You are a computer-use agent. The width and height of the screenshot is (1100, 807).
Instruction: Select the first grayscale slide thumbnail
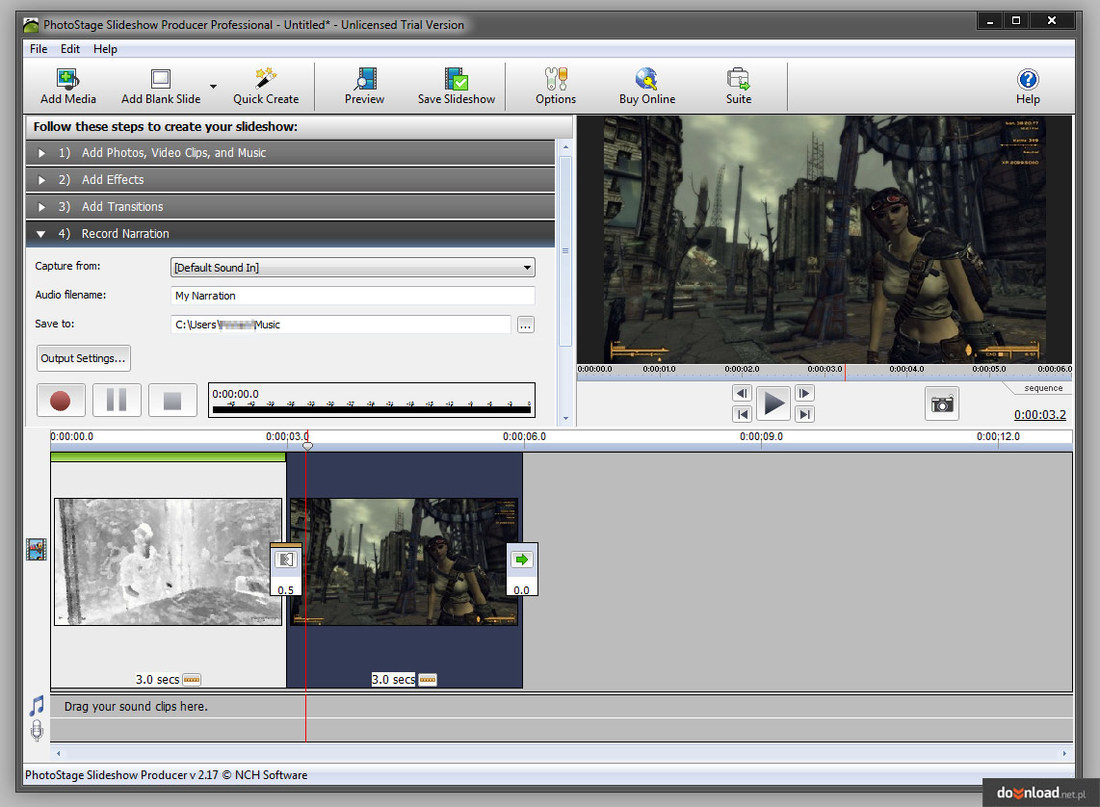point(168,561)
